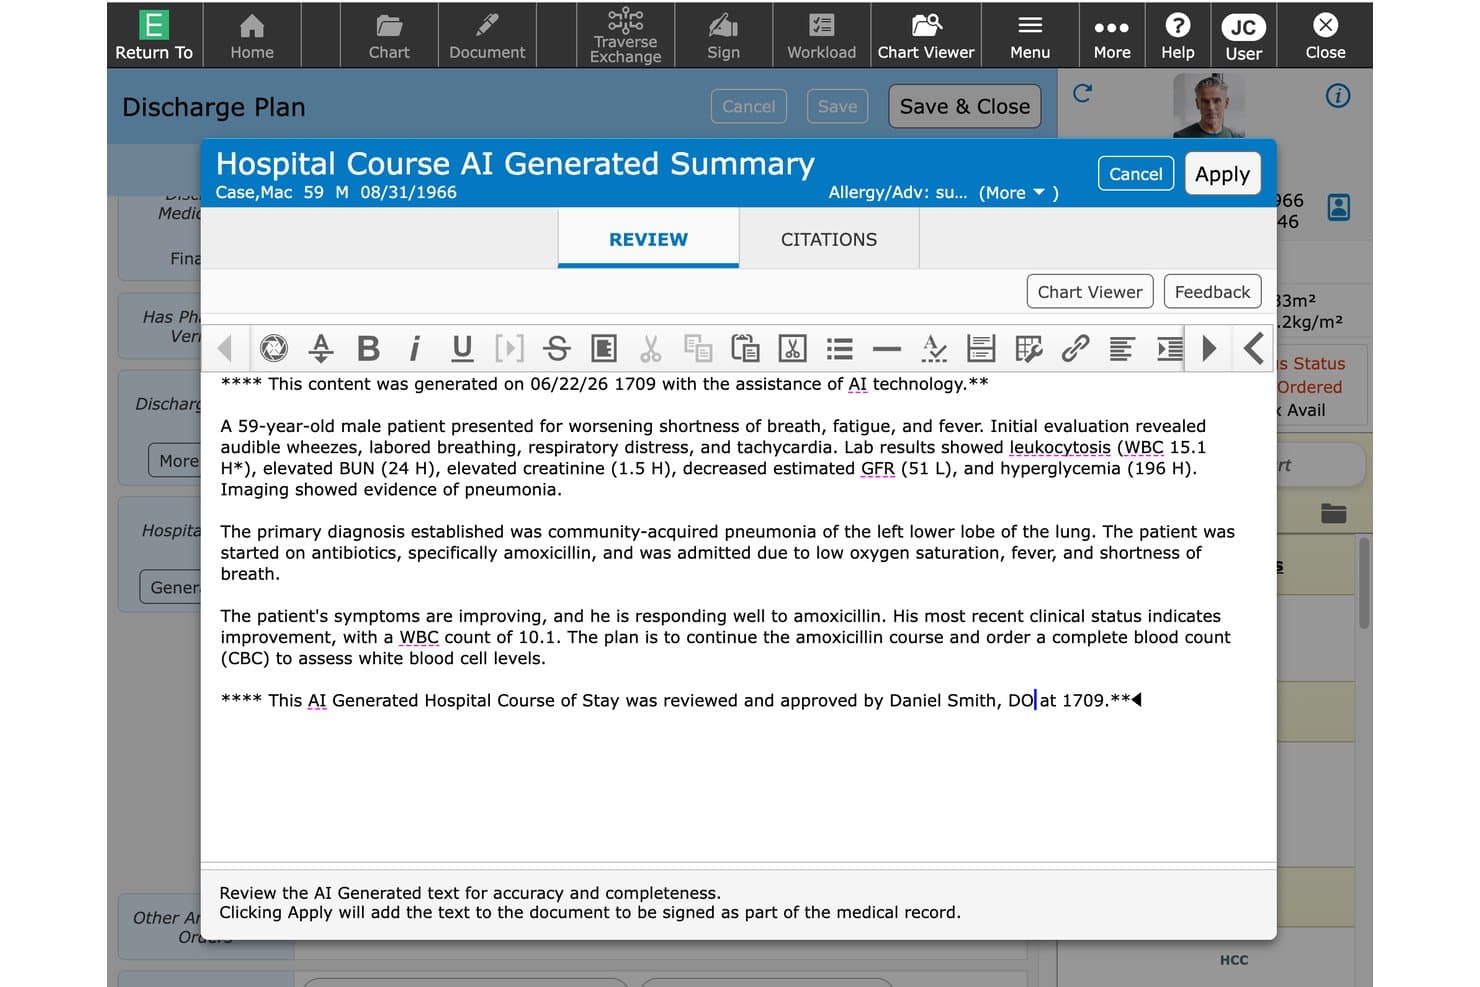
Task: Paste from clipboard
Action: tap(745, 348)
